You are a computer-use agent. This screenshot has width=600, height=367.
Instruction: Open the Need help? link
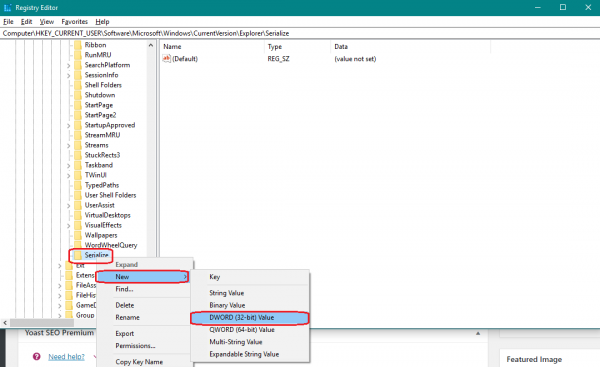(66, 357)
